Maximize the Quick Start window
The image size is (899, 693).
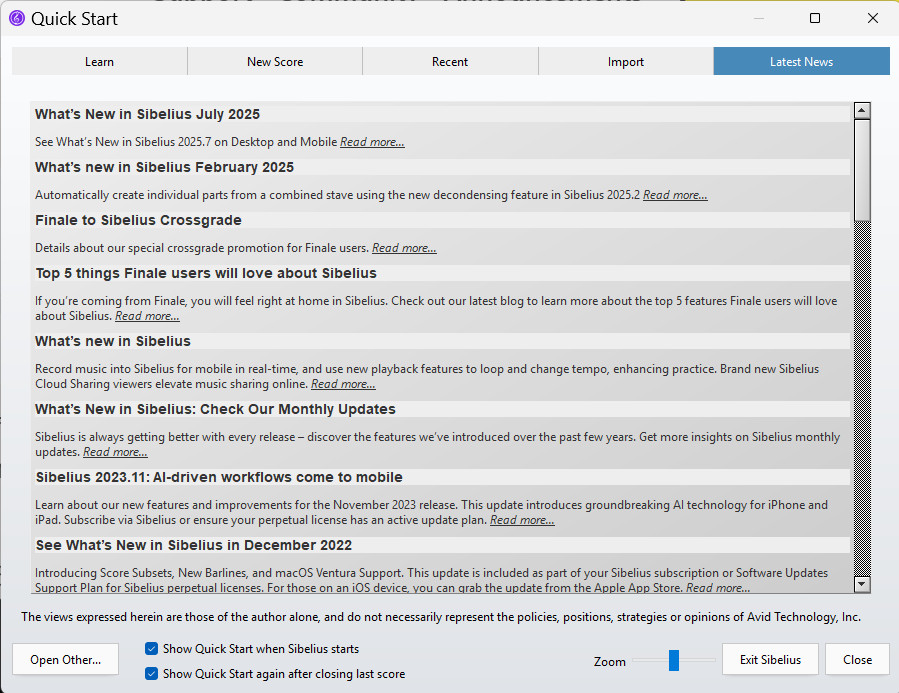coord(815,18)
